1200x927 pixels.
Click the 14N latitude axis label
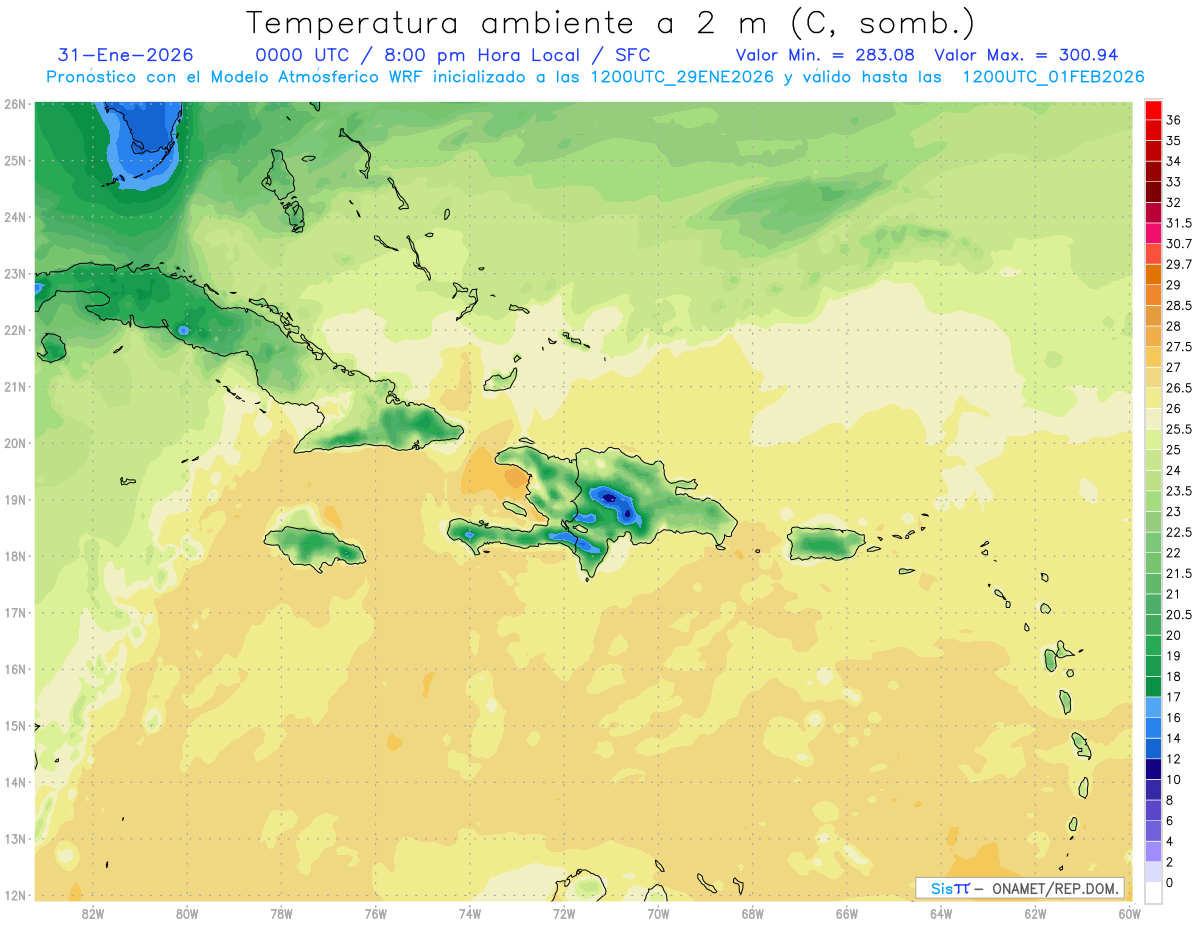[14, 782]
